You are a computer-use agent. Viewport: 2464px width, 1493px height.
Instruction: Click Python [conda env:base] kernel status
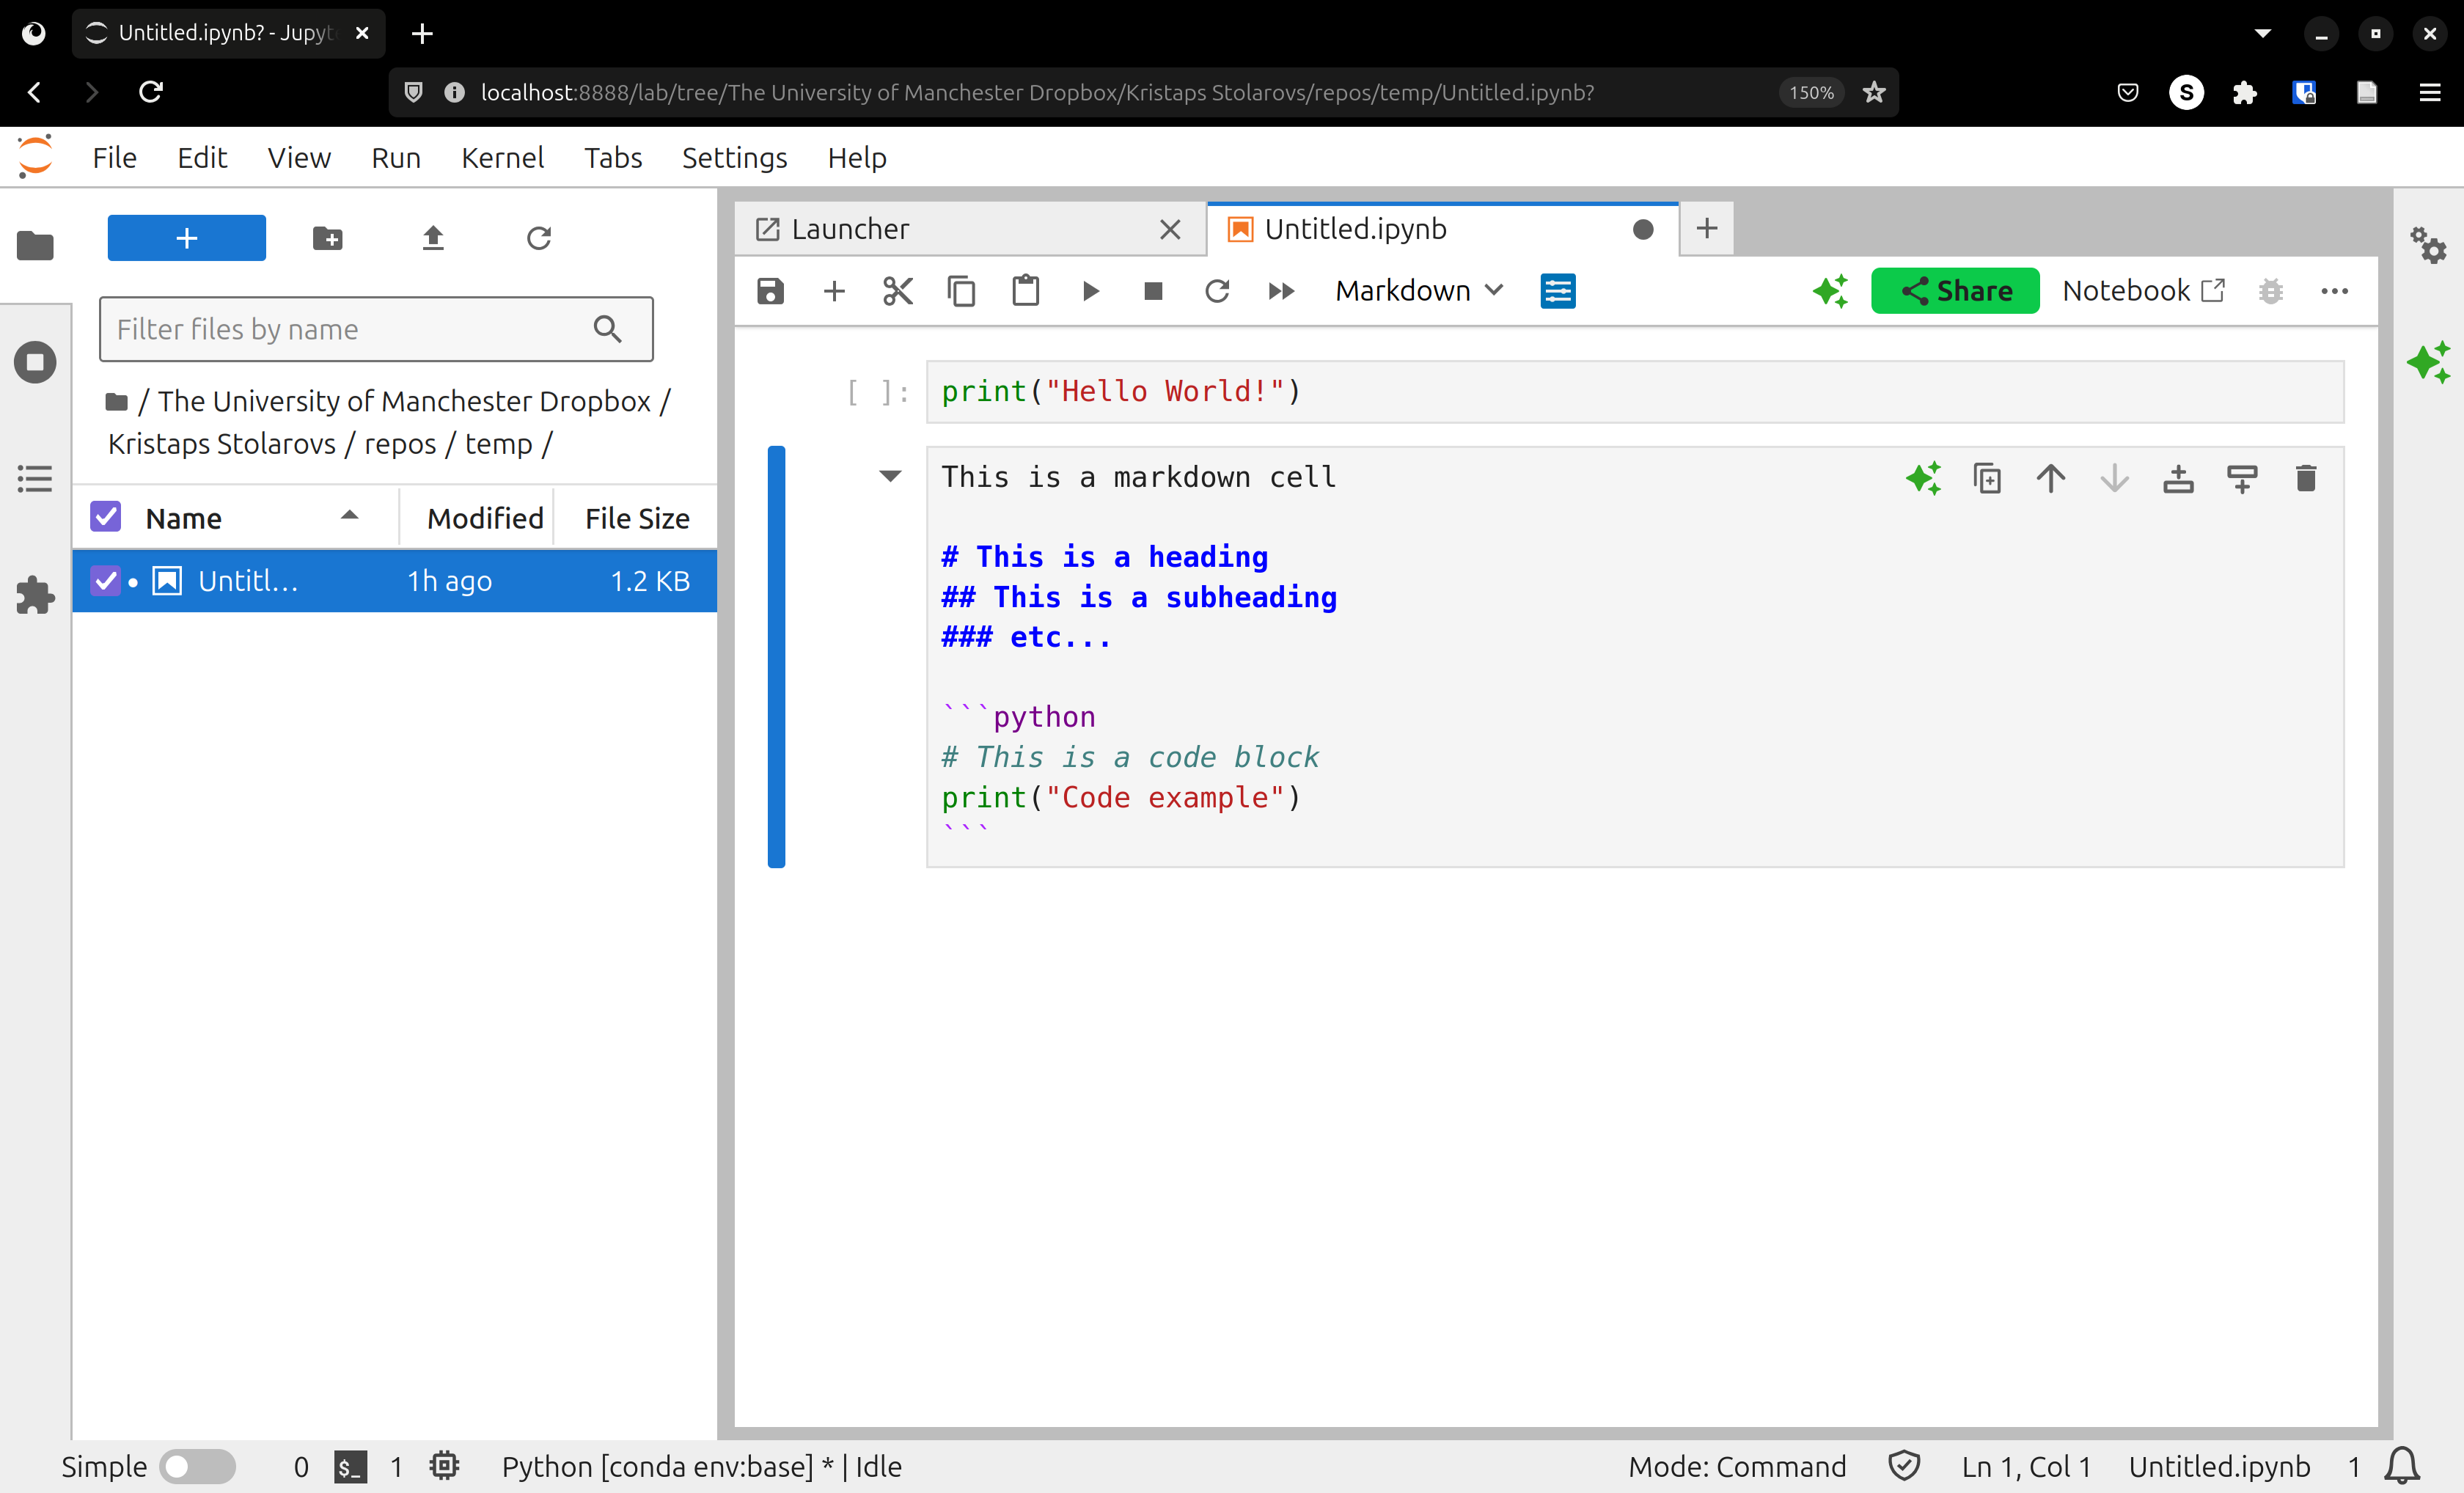(701, 1466)
